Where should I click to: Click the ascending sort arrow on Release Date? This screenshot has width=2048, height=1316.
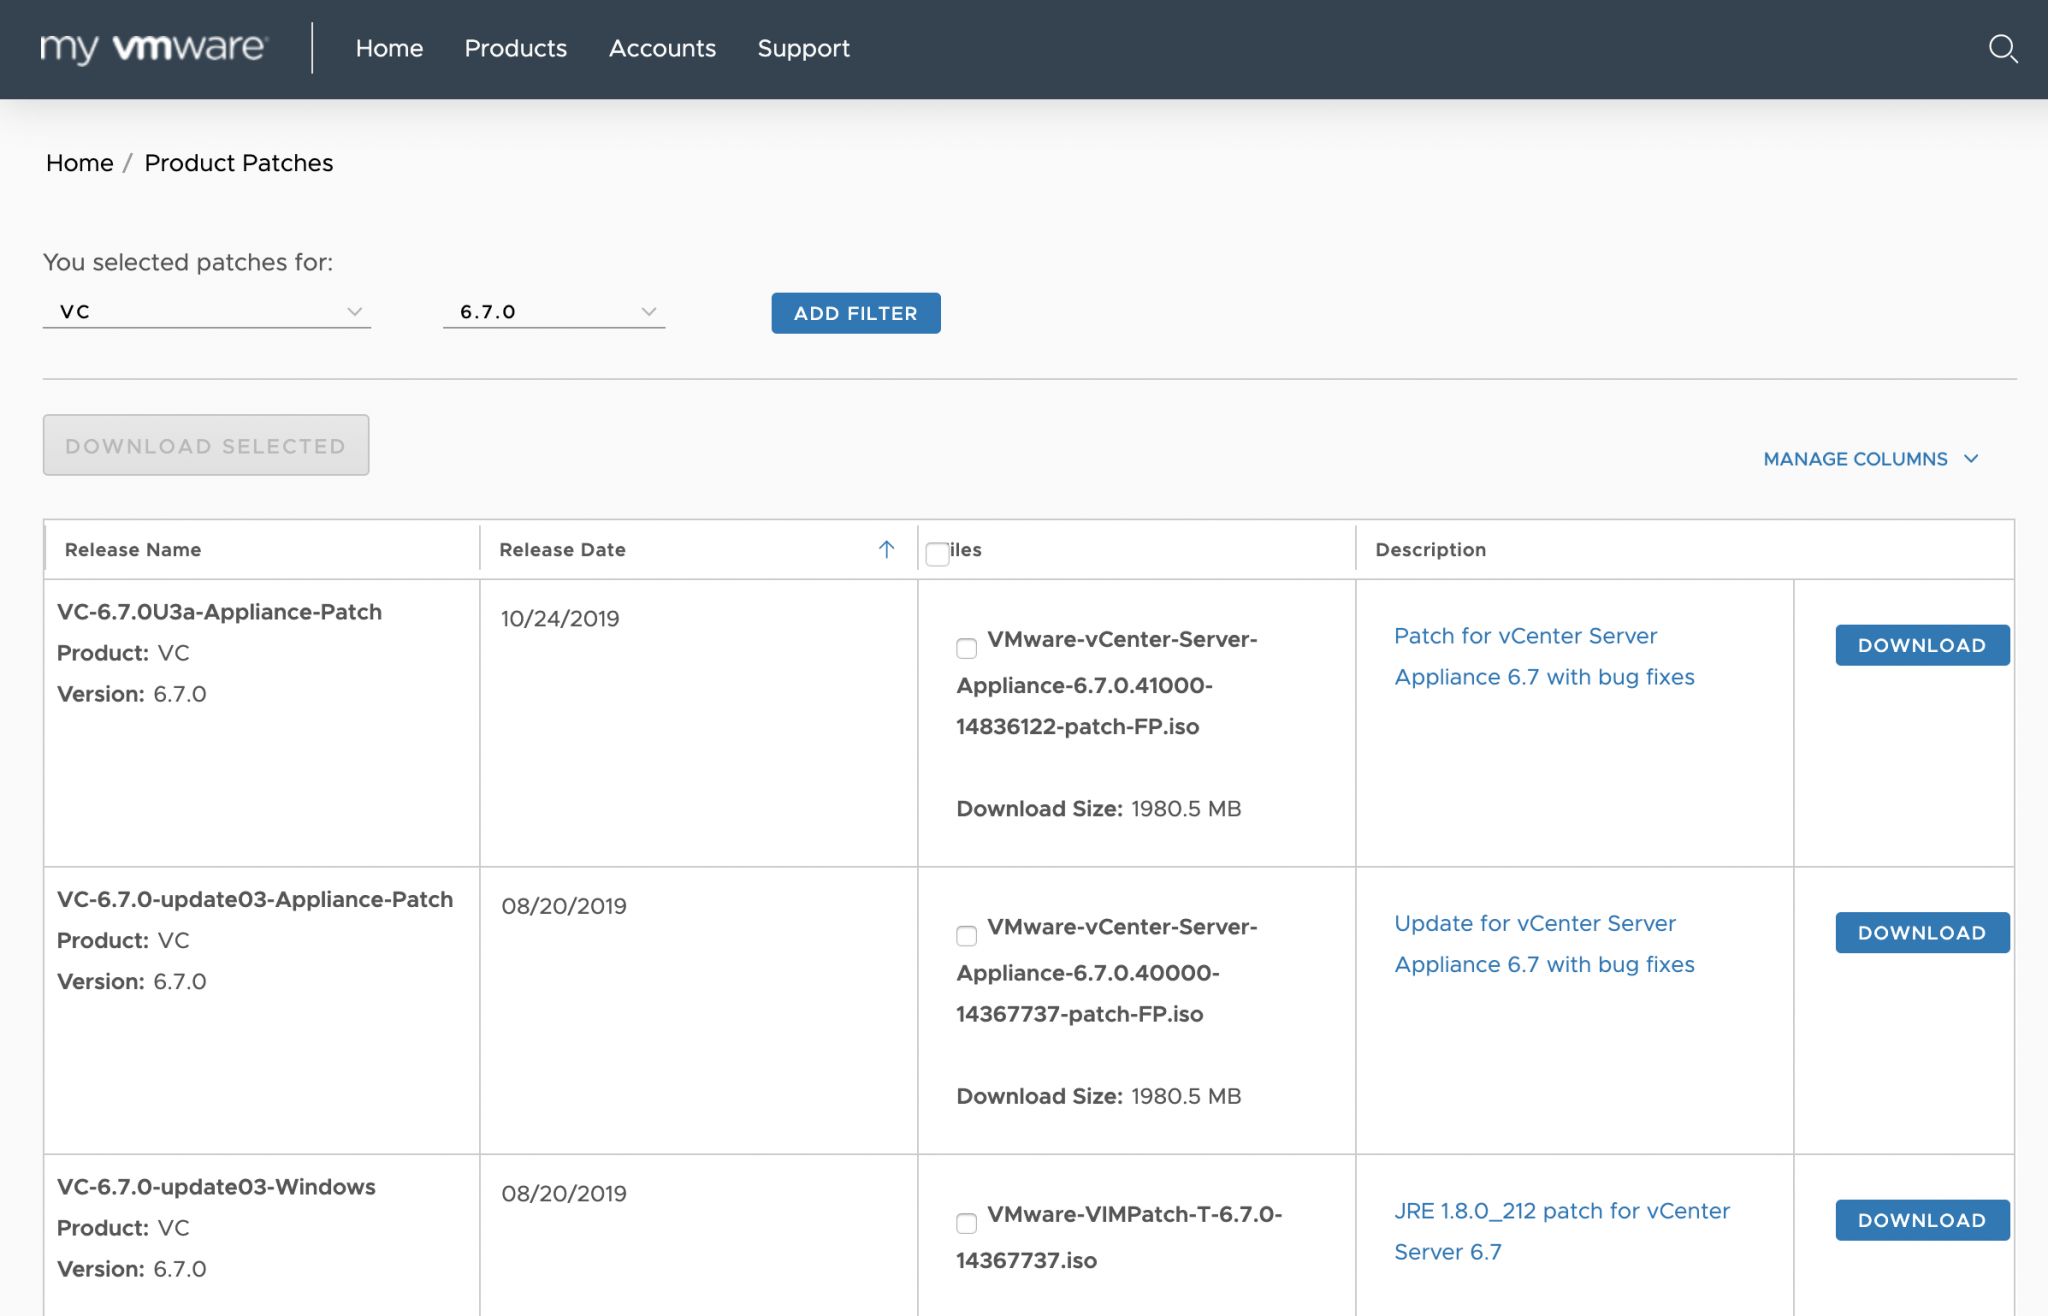coord(885,549)
